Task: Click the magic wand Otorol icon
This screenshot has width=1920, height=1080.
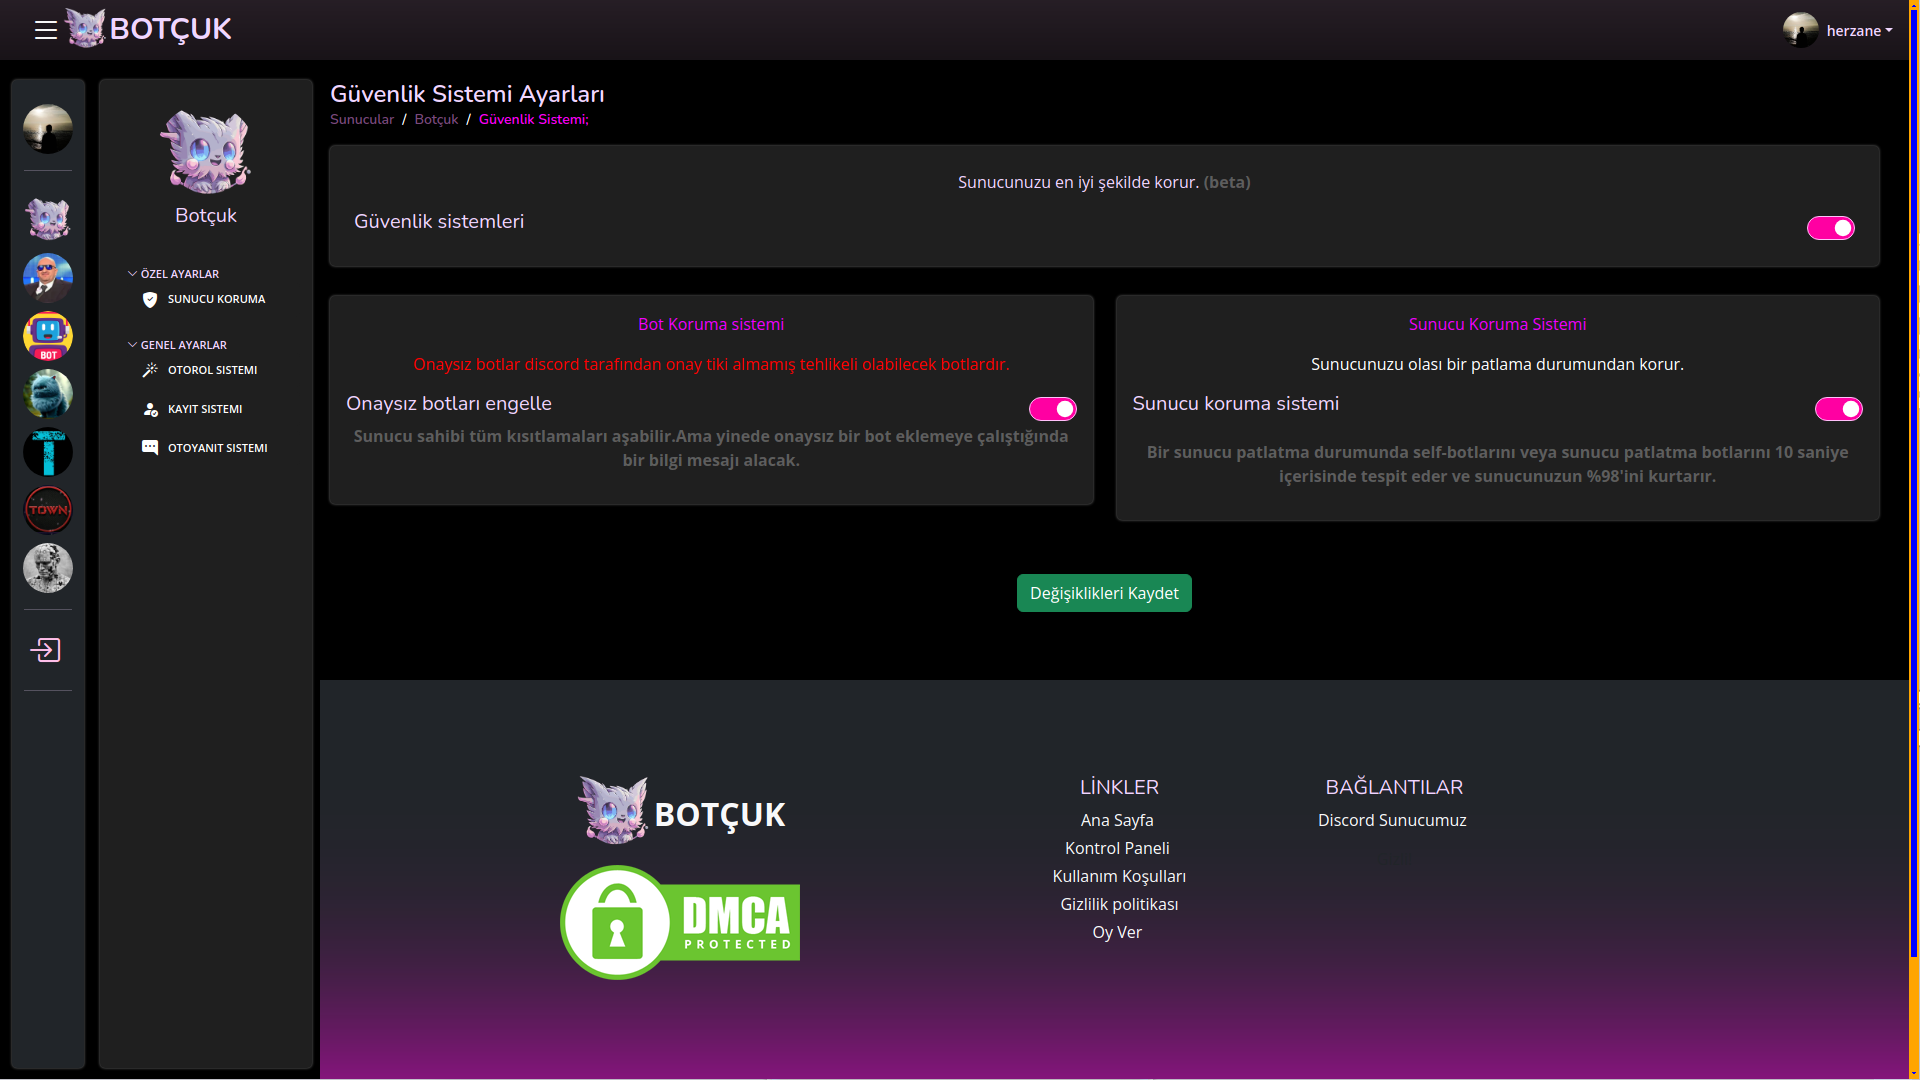Action: [x=150, y=370]
